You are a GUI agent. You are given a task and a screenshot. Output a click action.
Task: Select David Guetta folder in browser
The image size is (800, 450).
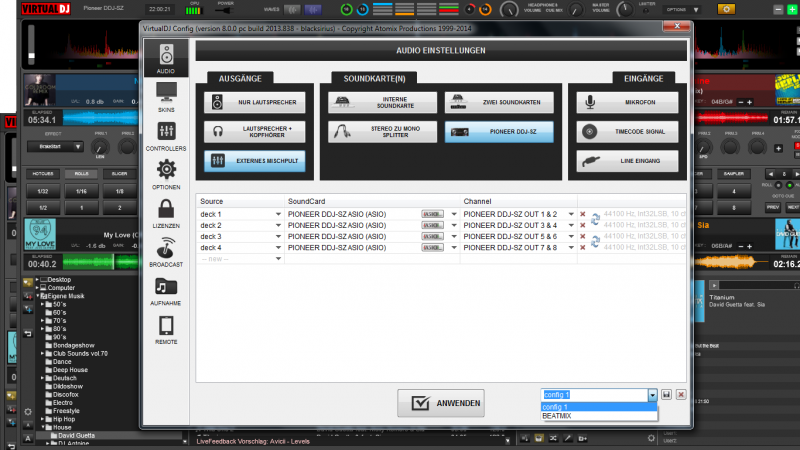point(76,436)
